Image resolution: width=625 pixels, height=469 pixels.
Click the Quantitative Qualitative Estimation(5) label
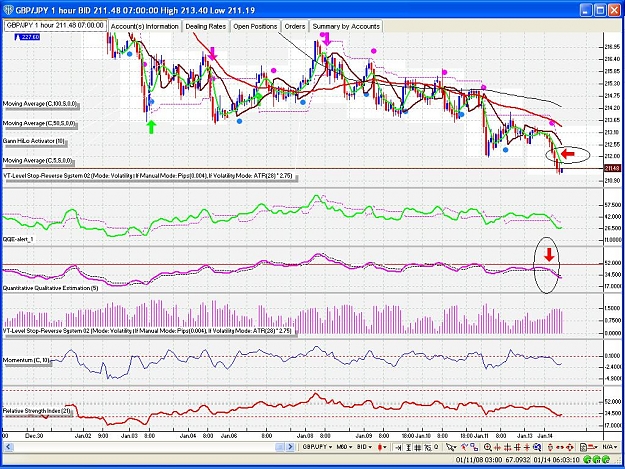(50, 288)
